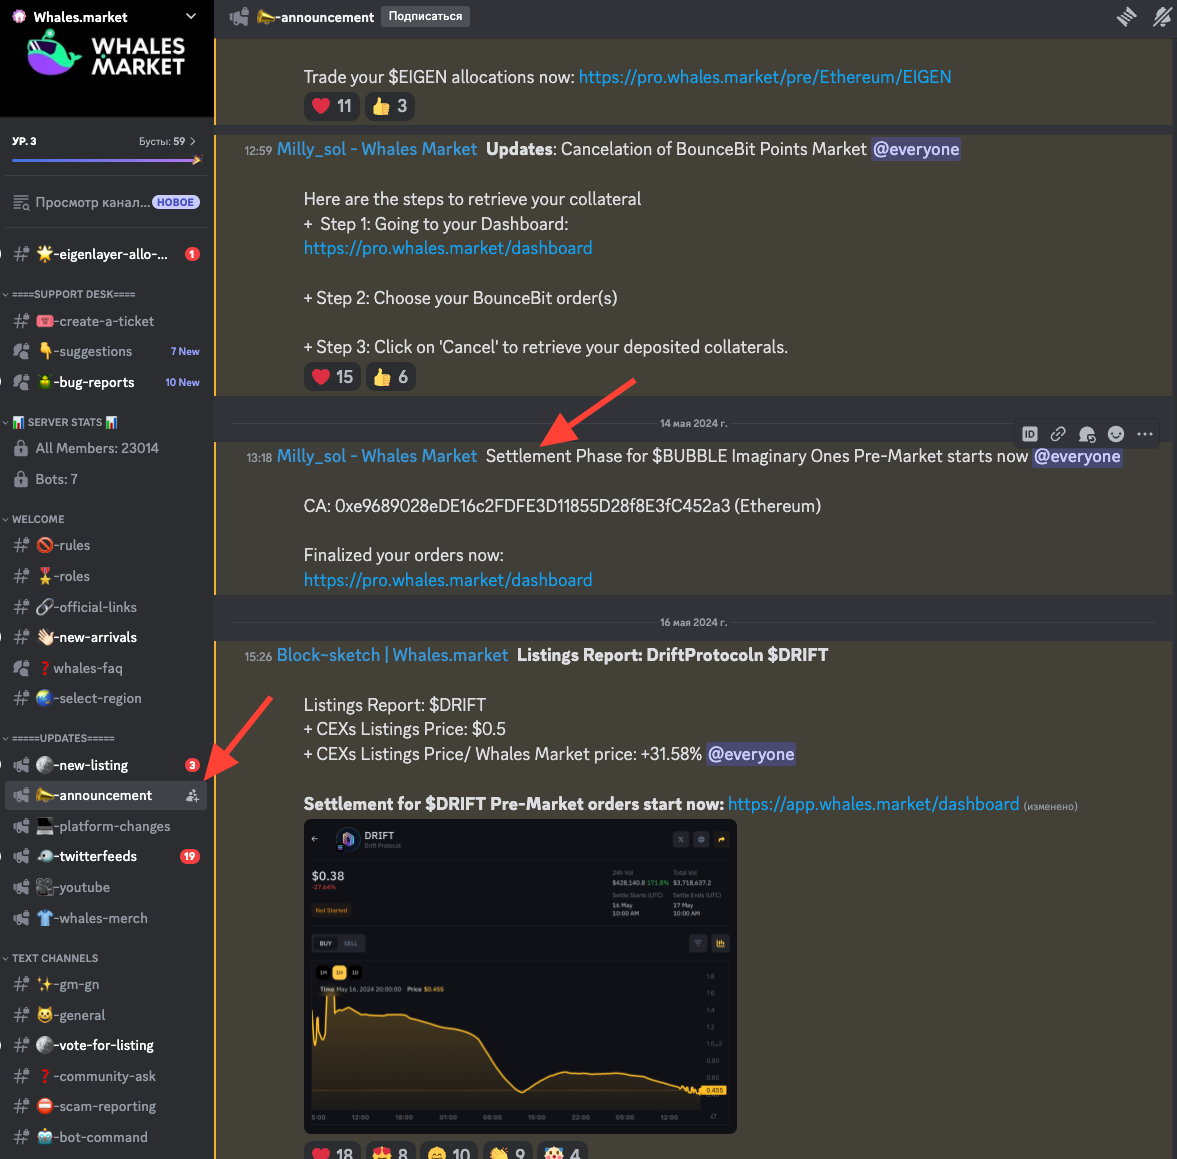Click @everyone mention in $BUBBLE settlement message
Viewport: 1177px width, 1159px height.
[1077, 456]
